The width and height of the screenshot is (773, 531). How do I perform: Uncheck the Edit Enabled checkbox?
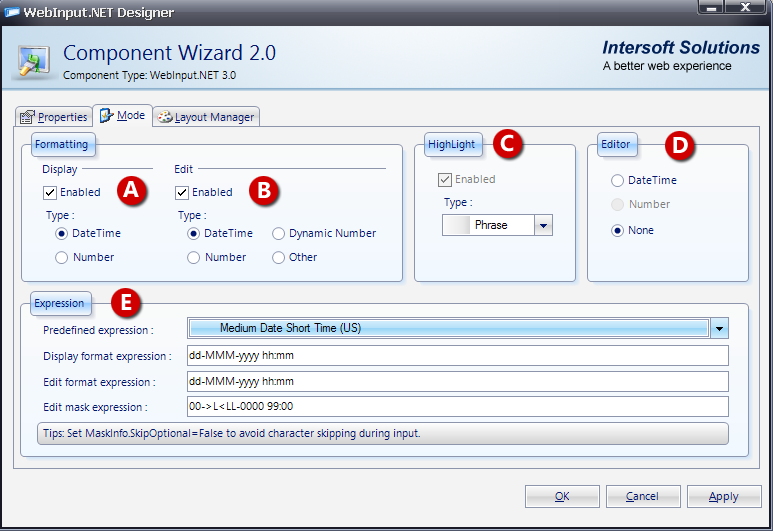coord(182,192)
